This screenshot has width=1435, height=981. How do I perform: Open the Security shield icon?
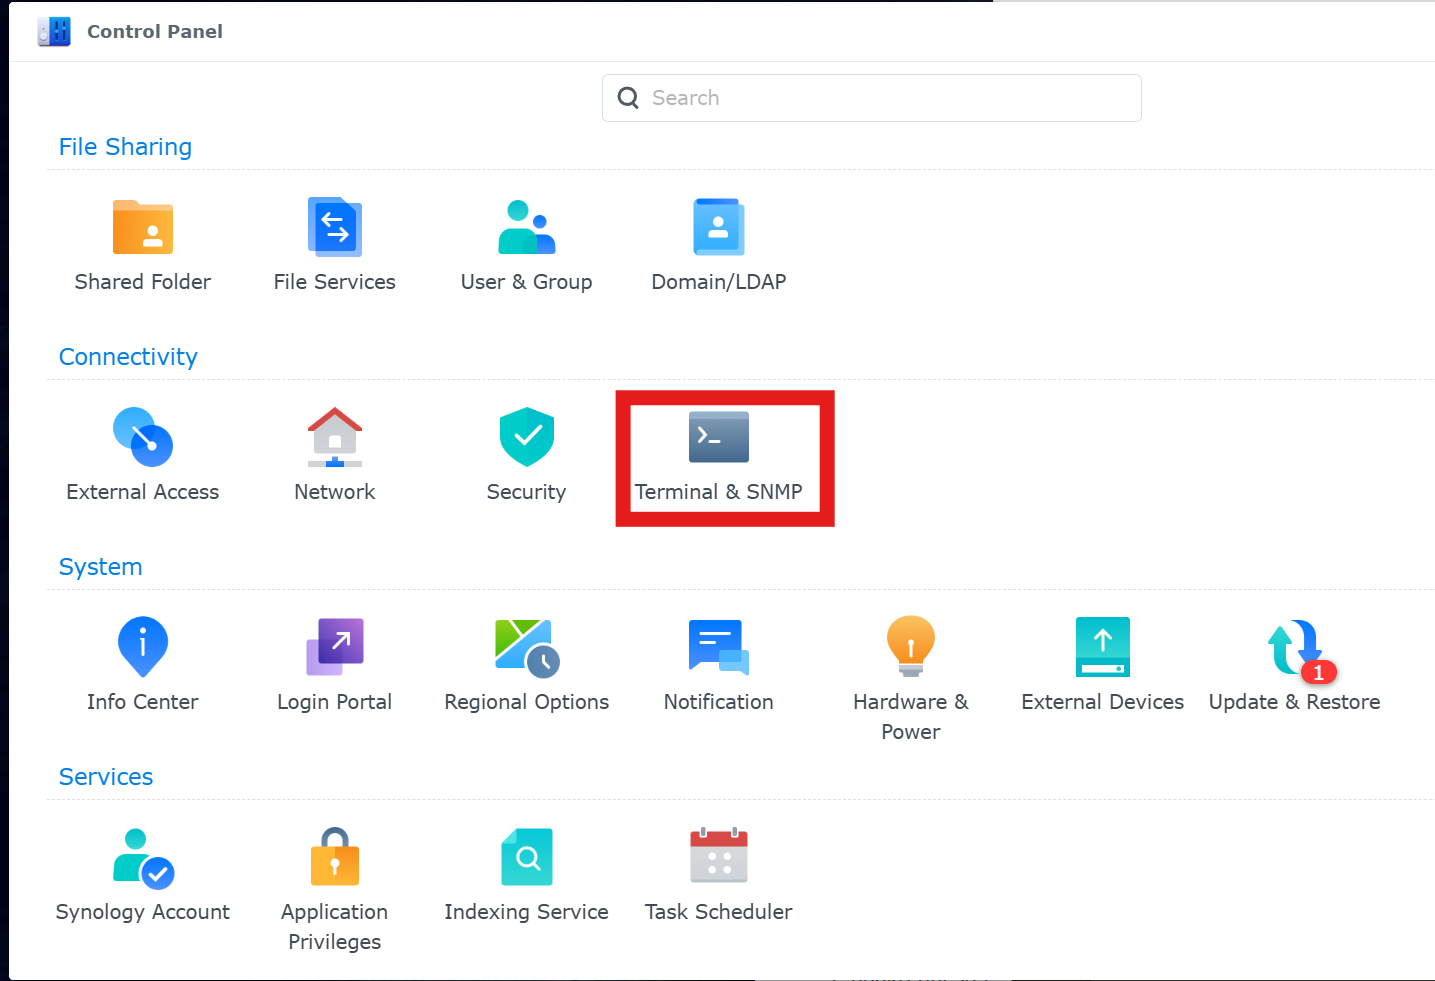[527, 438]
